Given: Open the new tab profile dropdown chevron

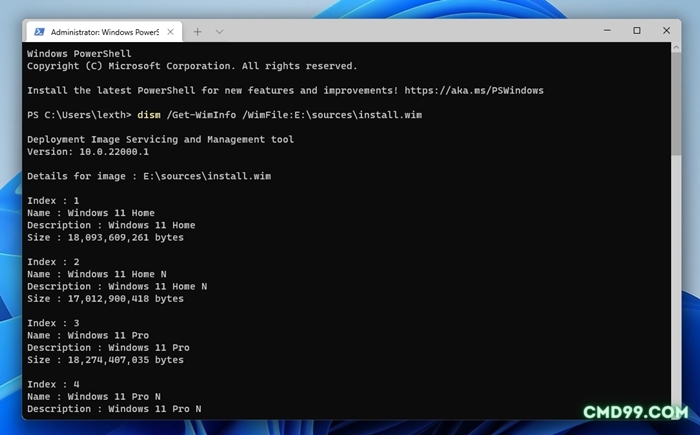Looking at the screenshot, I should coord(219,32).
